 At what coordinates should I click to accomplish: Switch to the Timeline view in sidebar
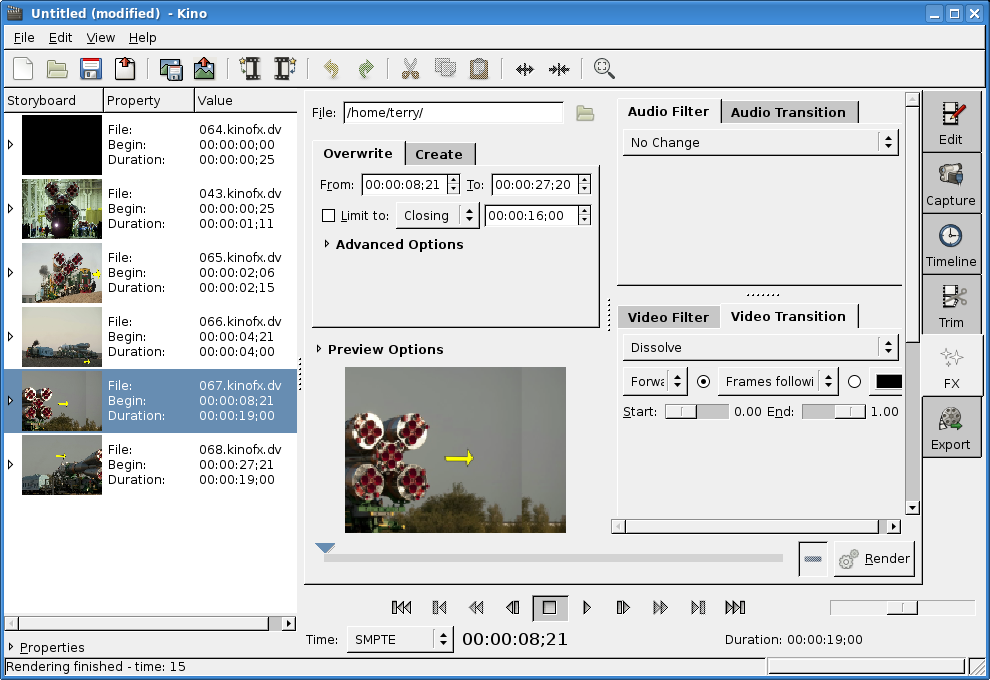pos(950,244)
